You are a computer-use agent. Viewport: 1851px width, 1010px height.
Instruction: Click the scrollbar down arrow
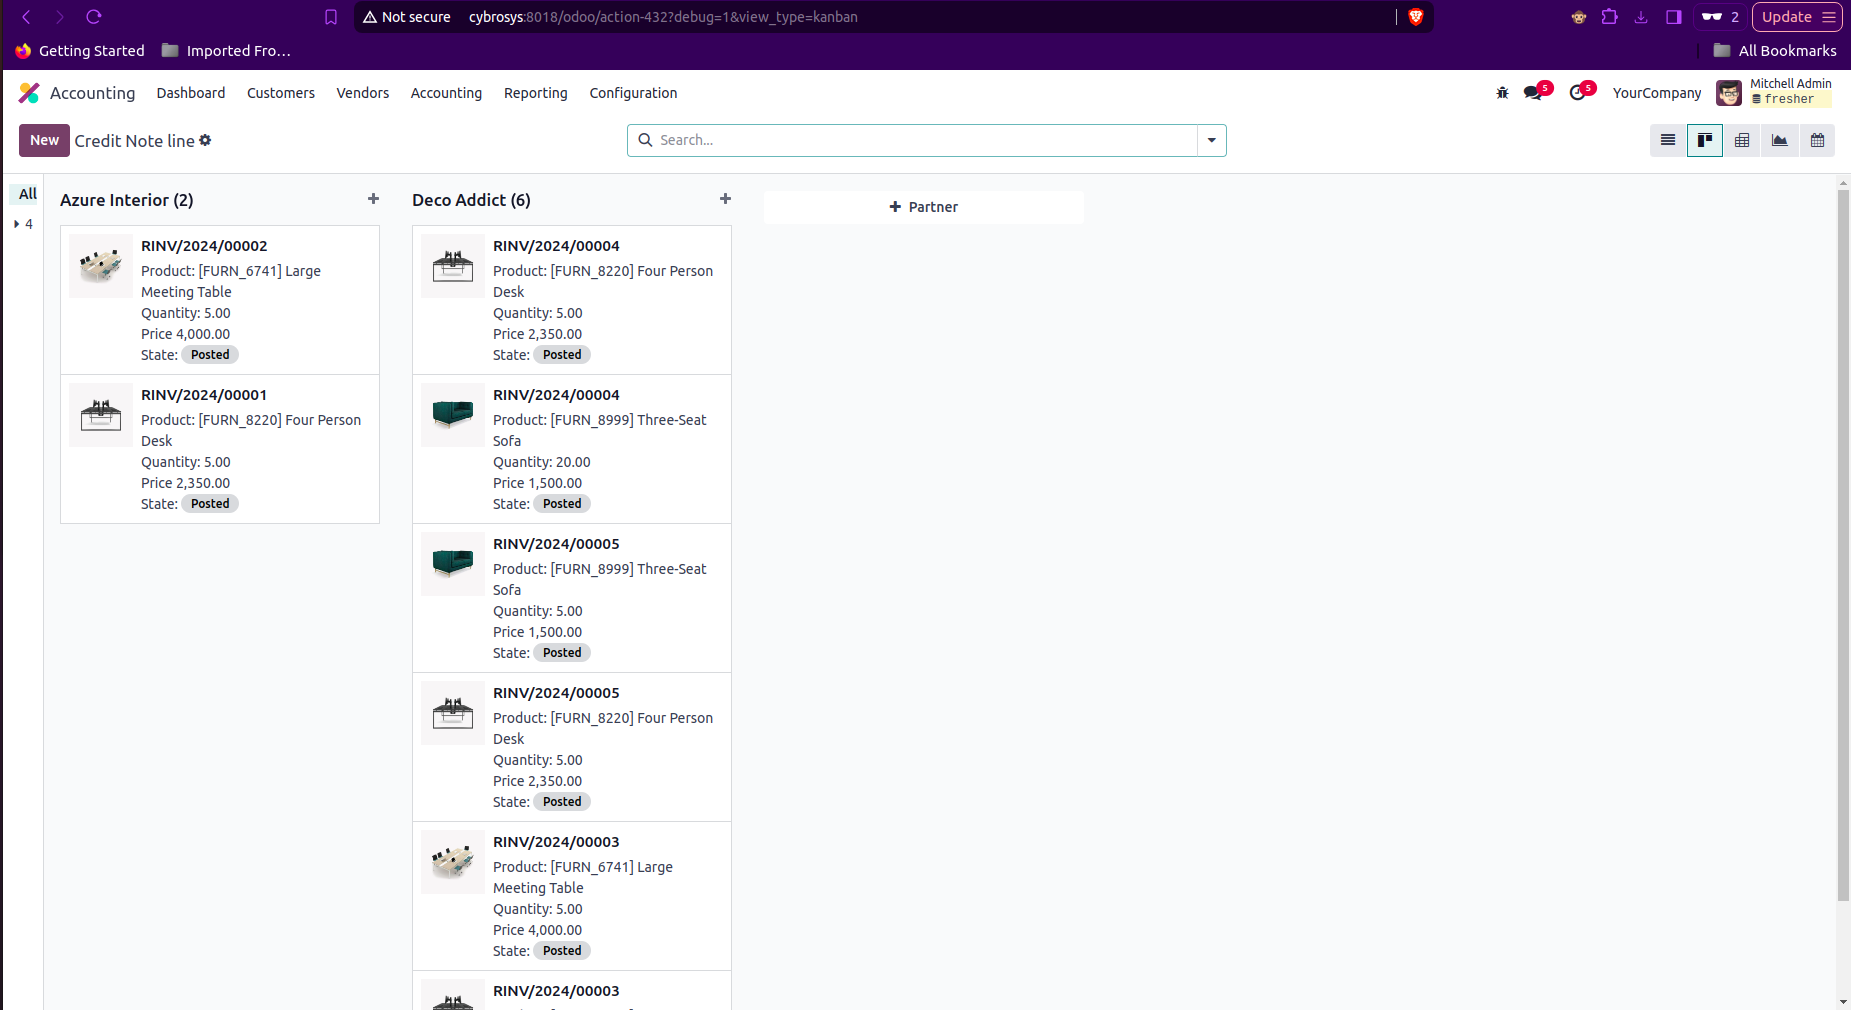point(1843,1002)
